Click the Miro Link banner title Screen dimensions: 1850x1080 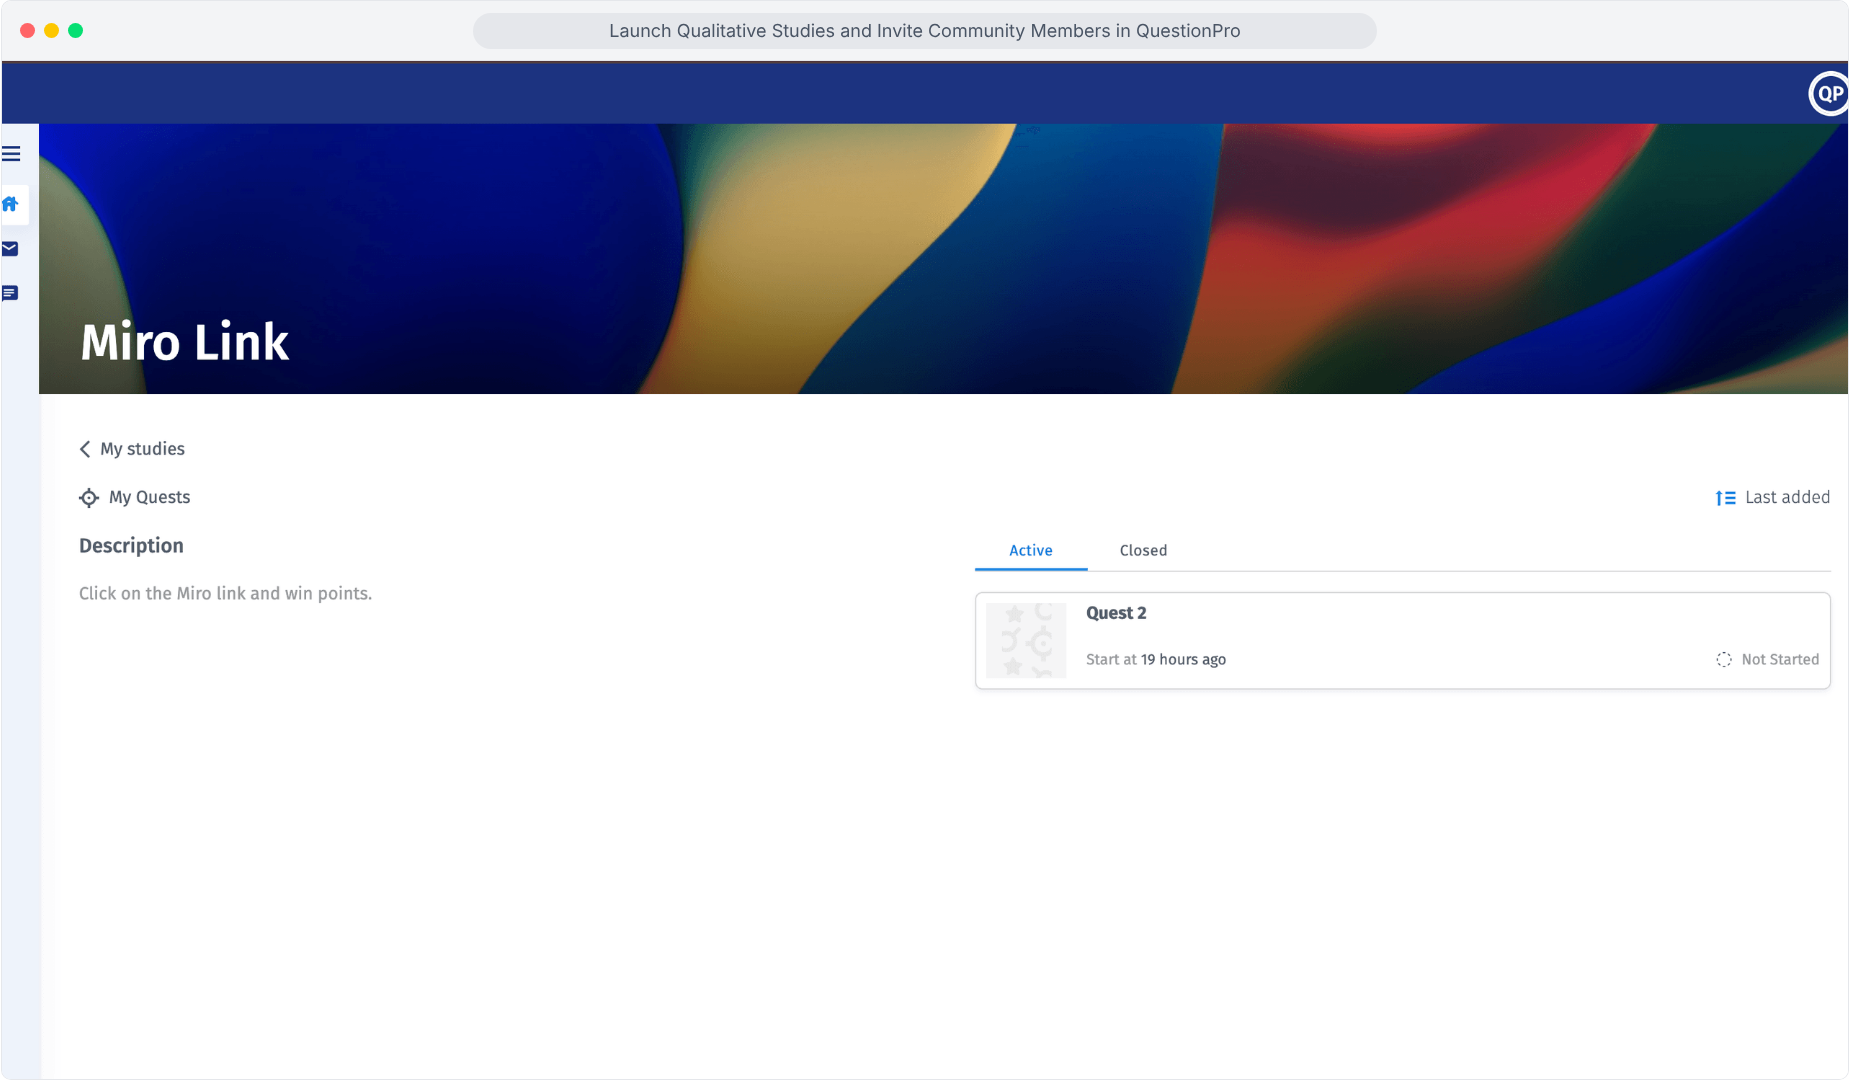click(x=185, y=342)
